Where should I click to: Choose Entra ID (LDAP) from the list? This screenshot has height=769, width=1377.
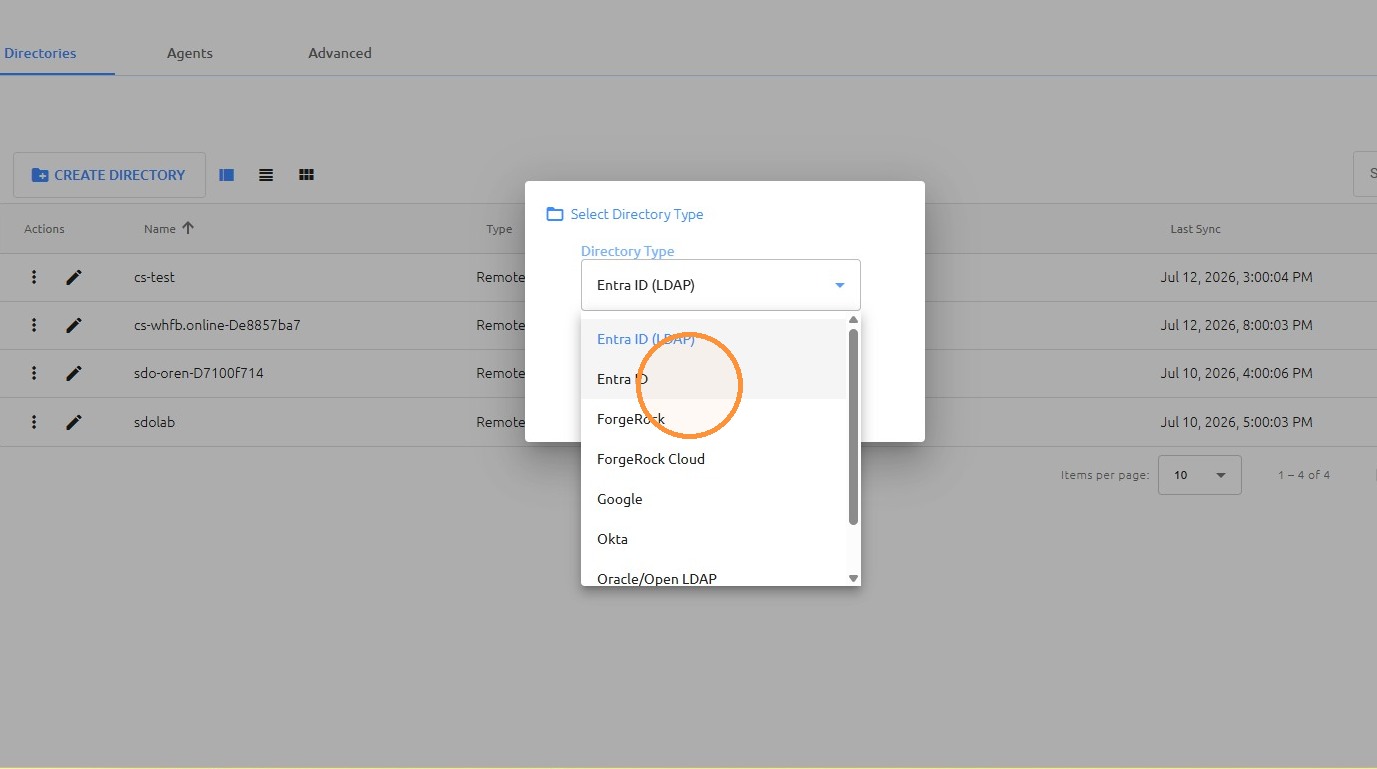click(x=714, y=339)
